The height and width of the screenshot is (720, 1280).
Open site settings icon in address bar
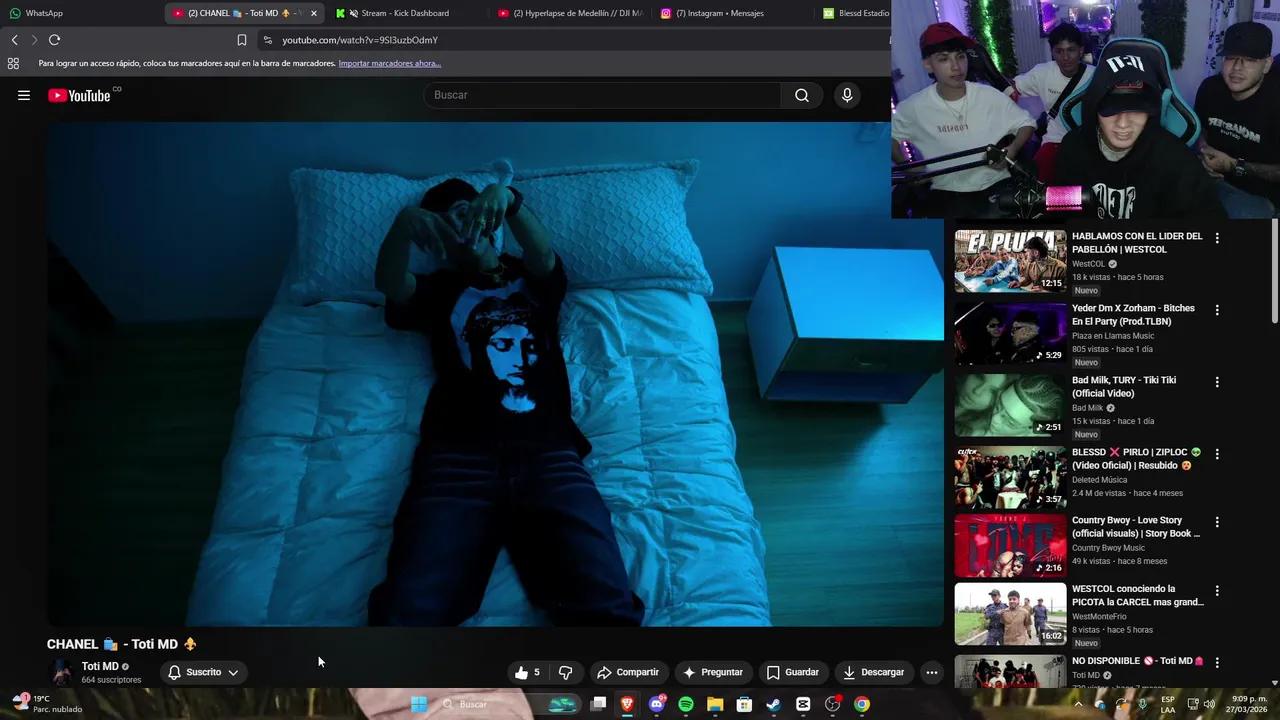(x=267, y=40)
